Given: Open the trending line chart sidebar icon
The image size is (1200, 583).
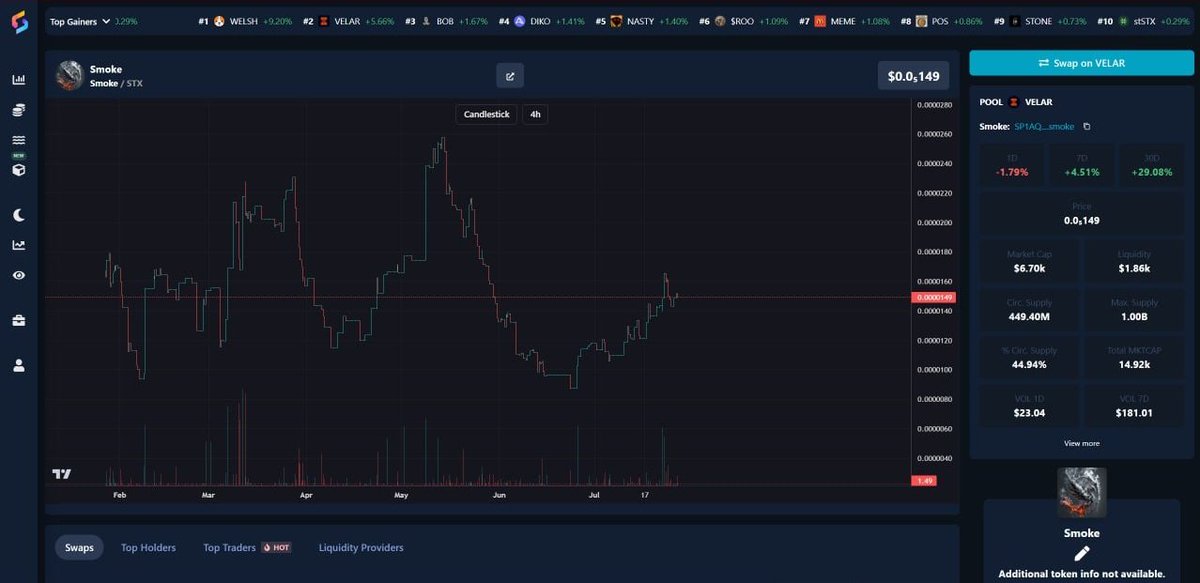Looking at the screenshot, I should pos(19,245).
